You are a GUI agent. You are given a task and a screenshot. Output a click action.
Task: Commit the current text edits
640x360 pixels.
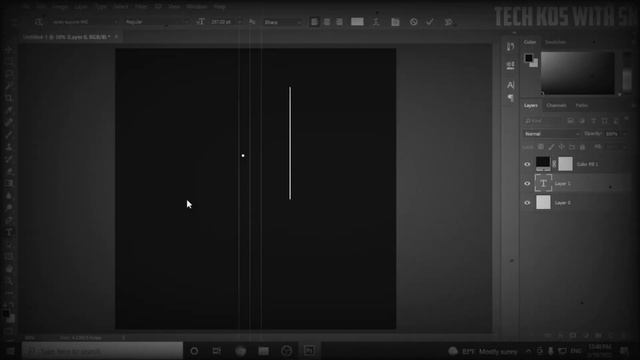[x=430, y=22]
